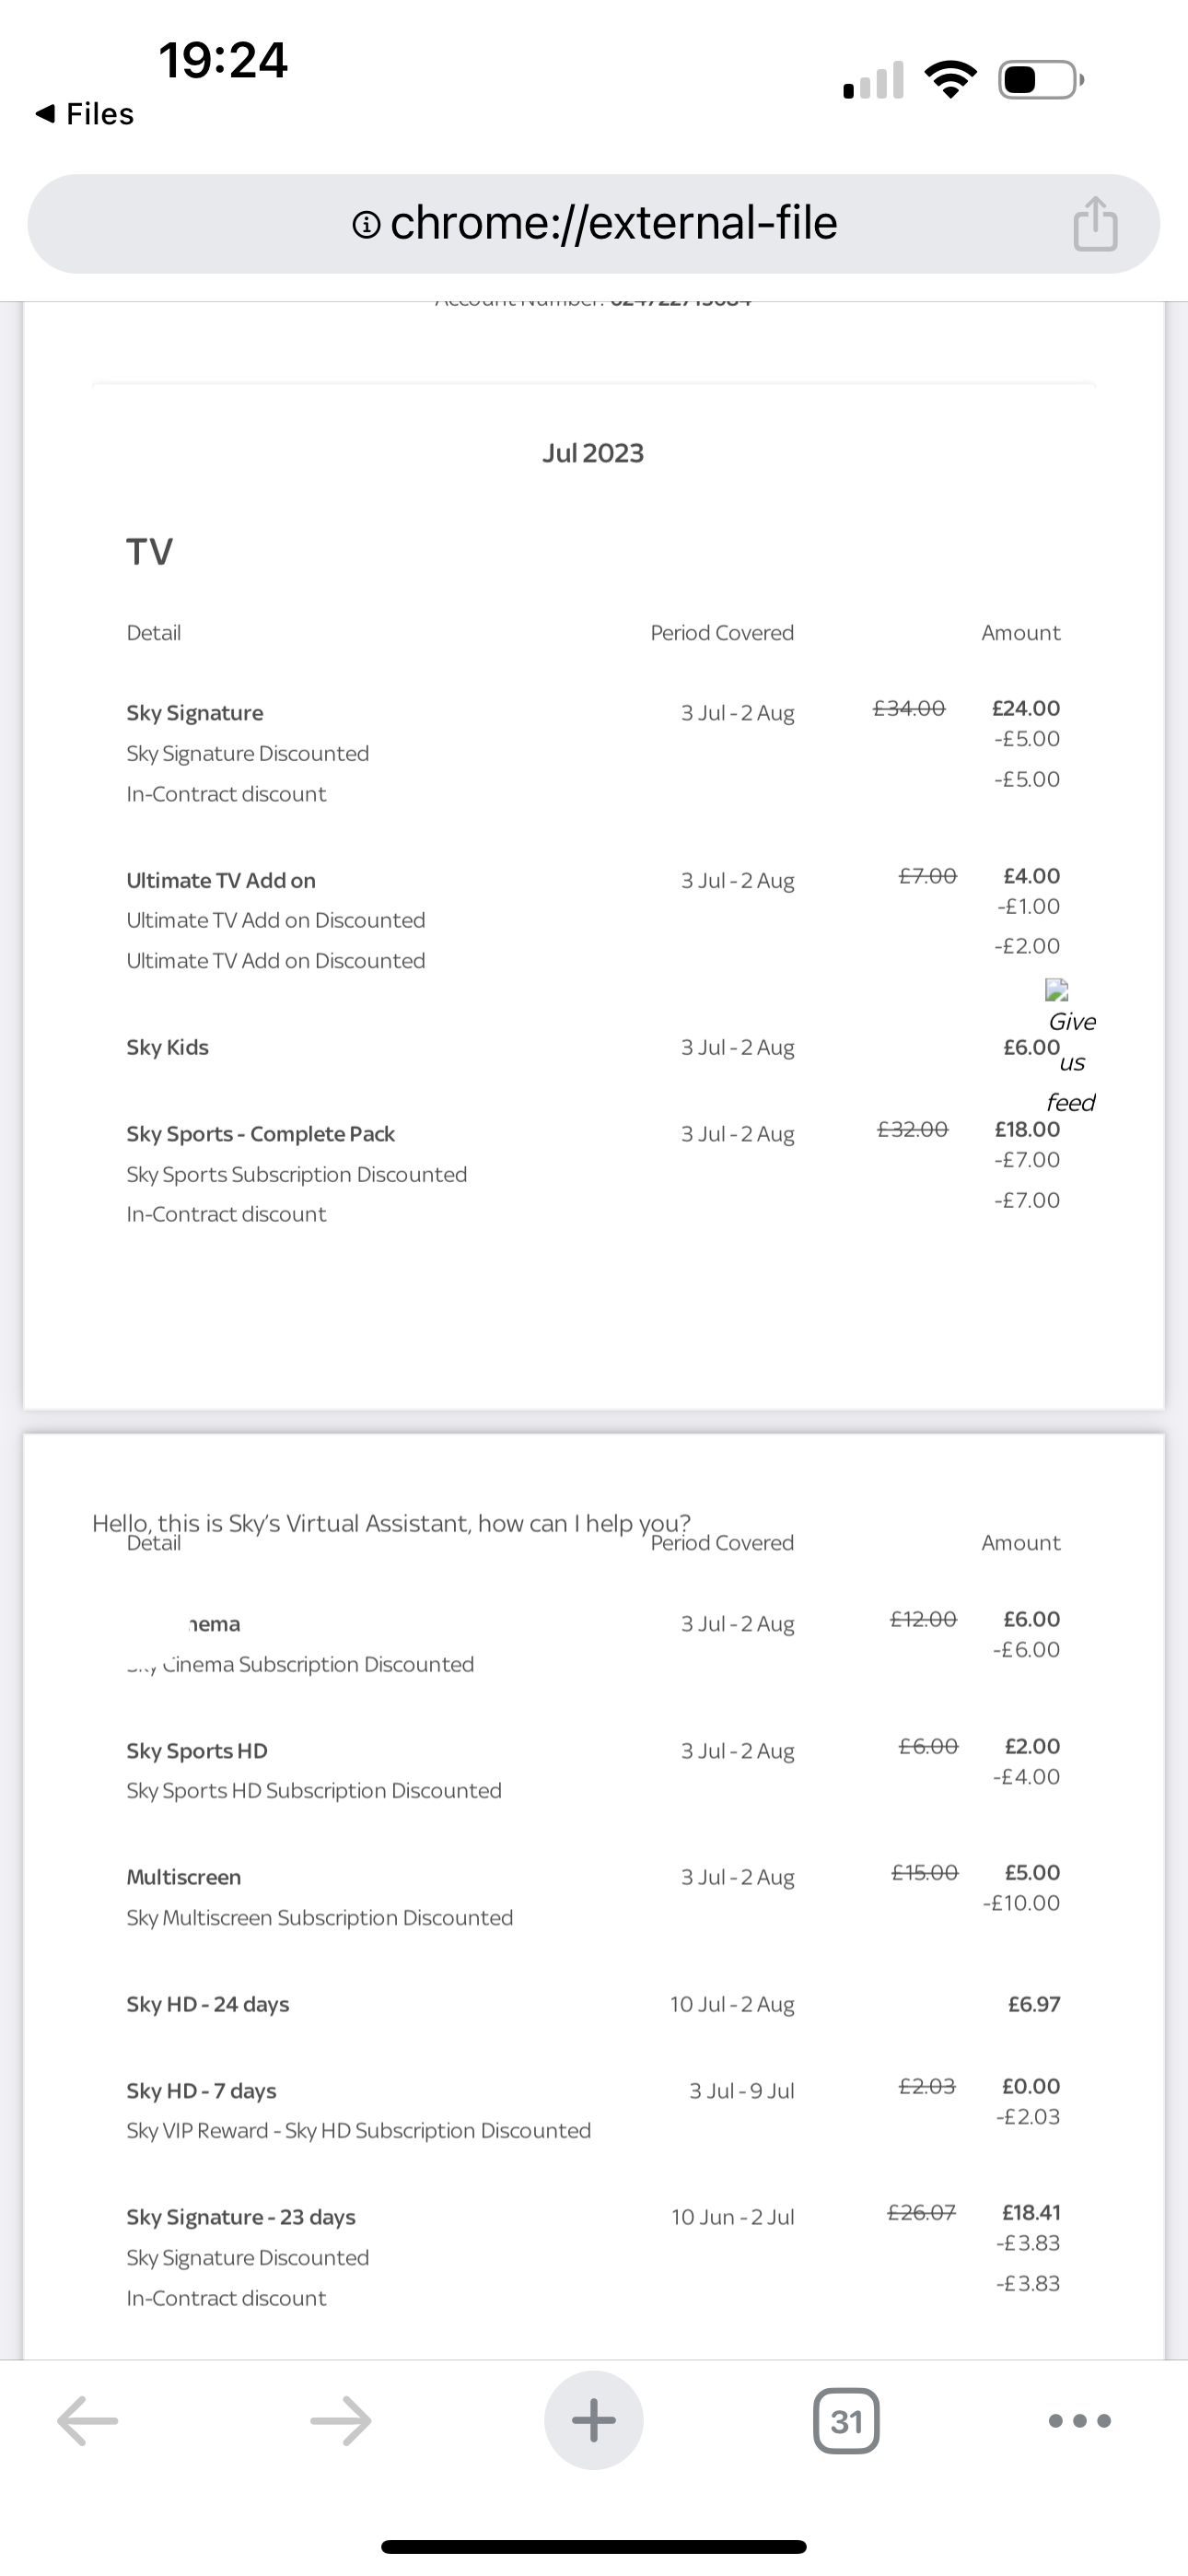1188x2576 pixels.
Task: Open Chrome's three-dot overflow menu
Action: coord(1080,2420)
